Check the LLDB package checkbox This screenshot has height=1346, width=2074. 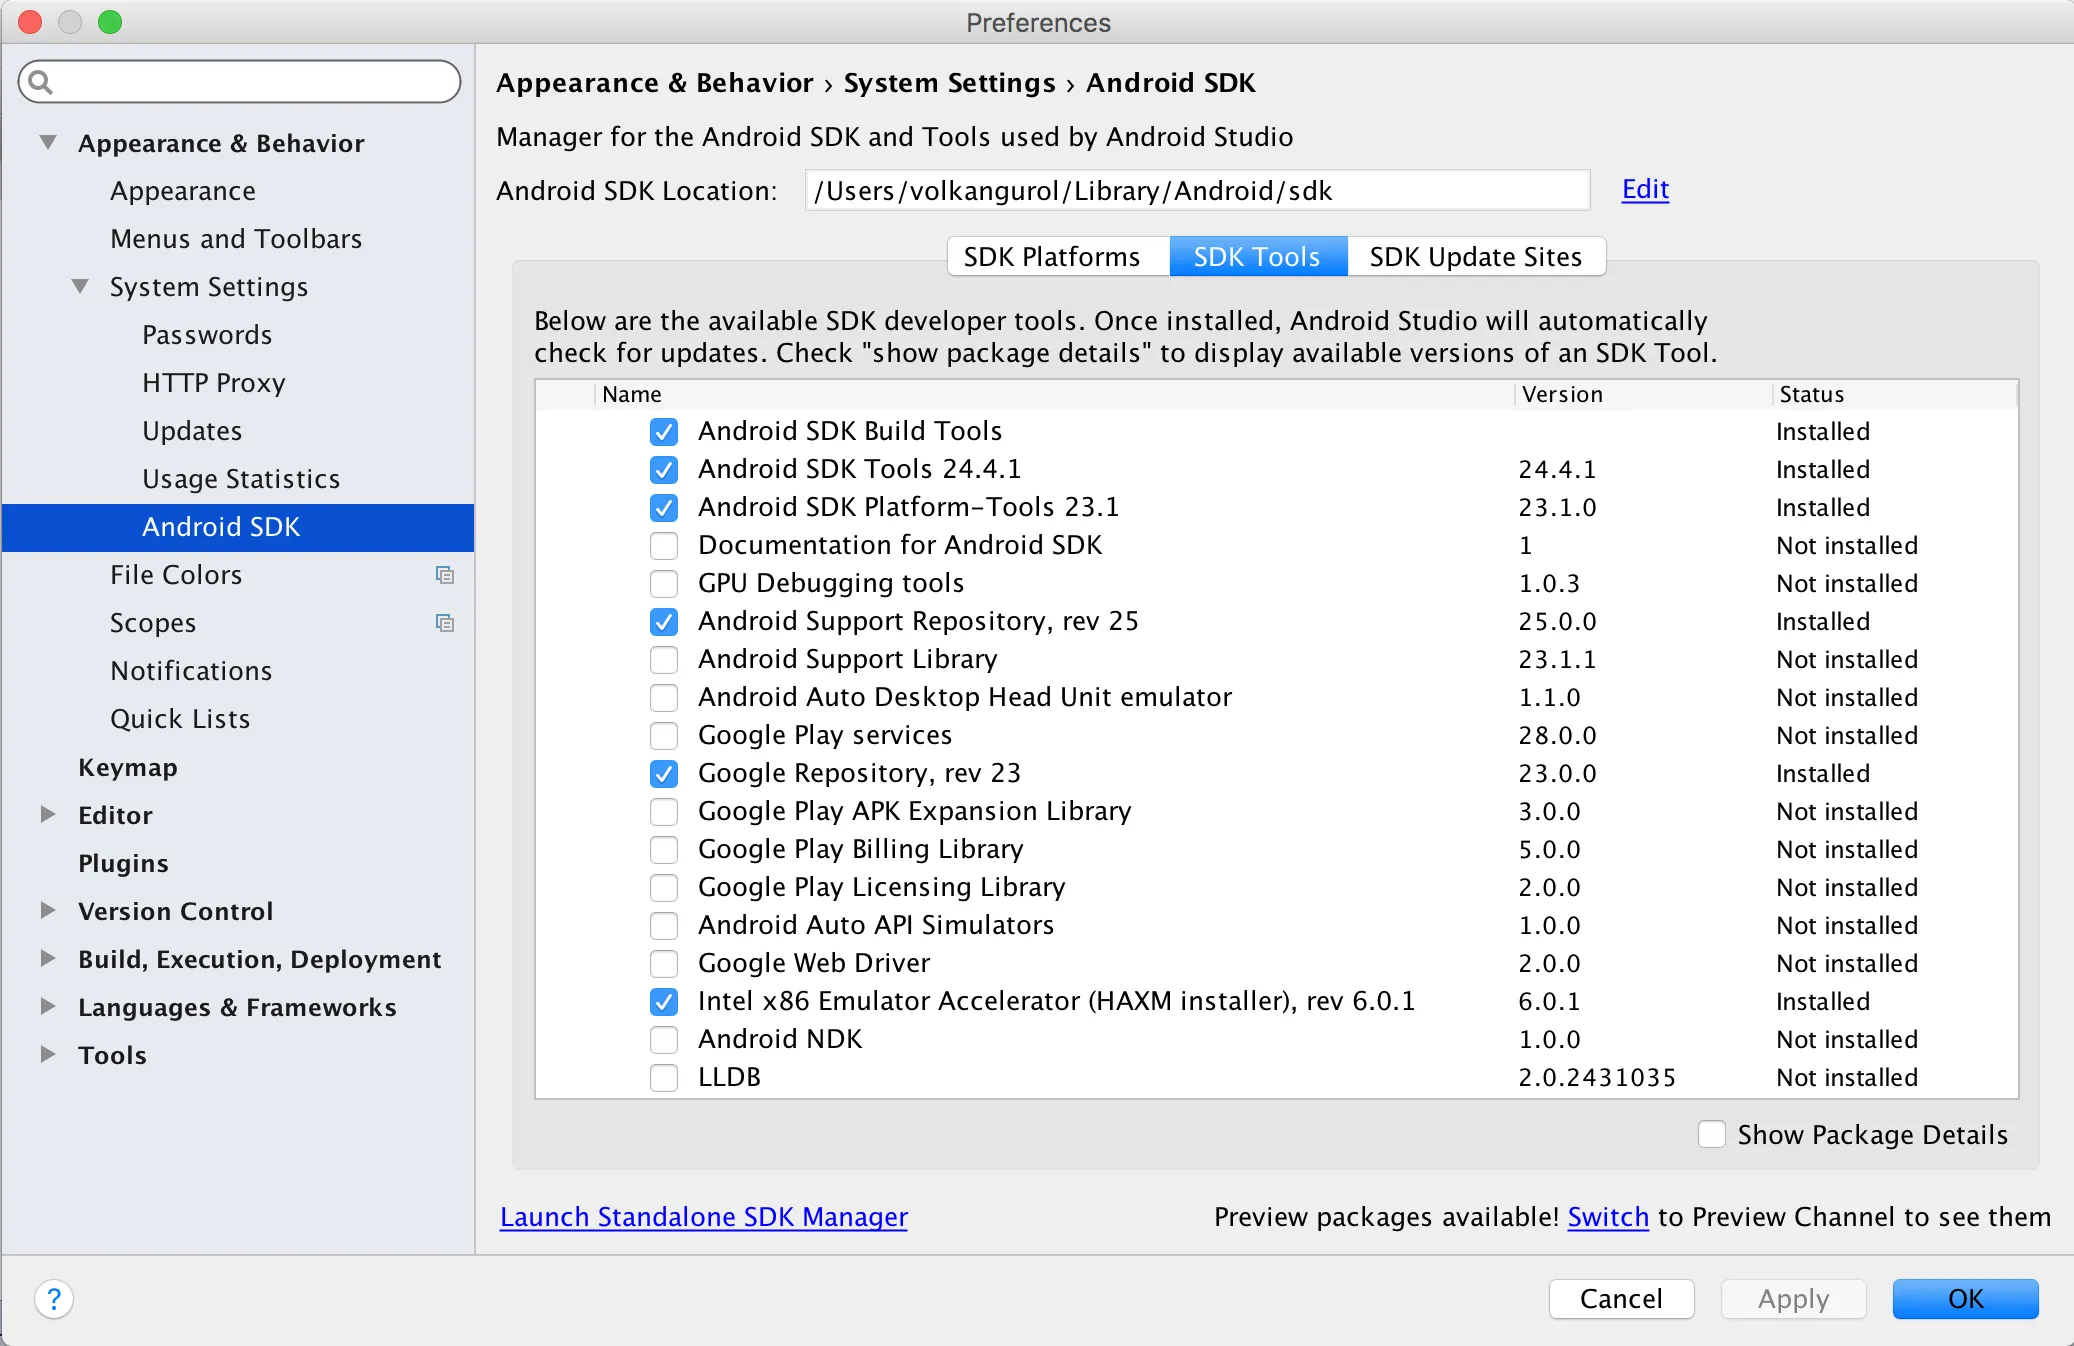[x=664, y=1078]
